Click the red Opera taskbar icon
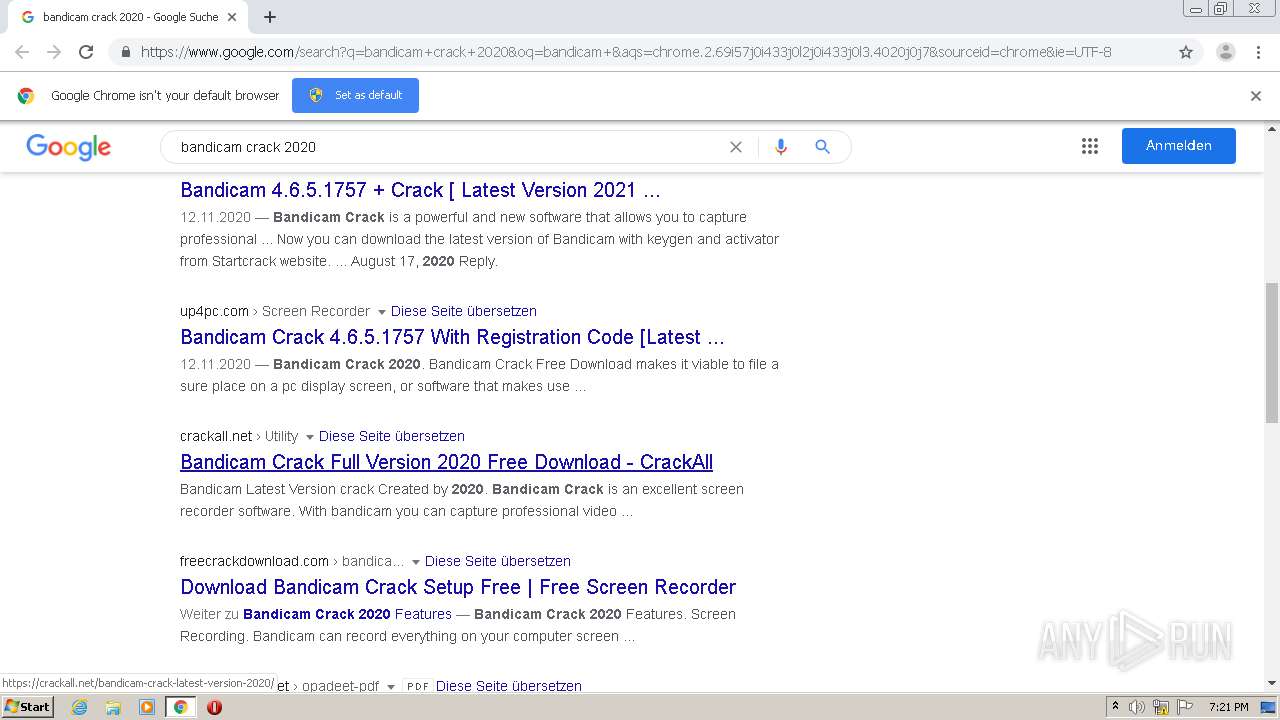The height and width of the screenshot is (720, 1280). (x=214, y=707)
